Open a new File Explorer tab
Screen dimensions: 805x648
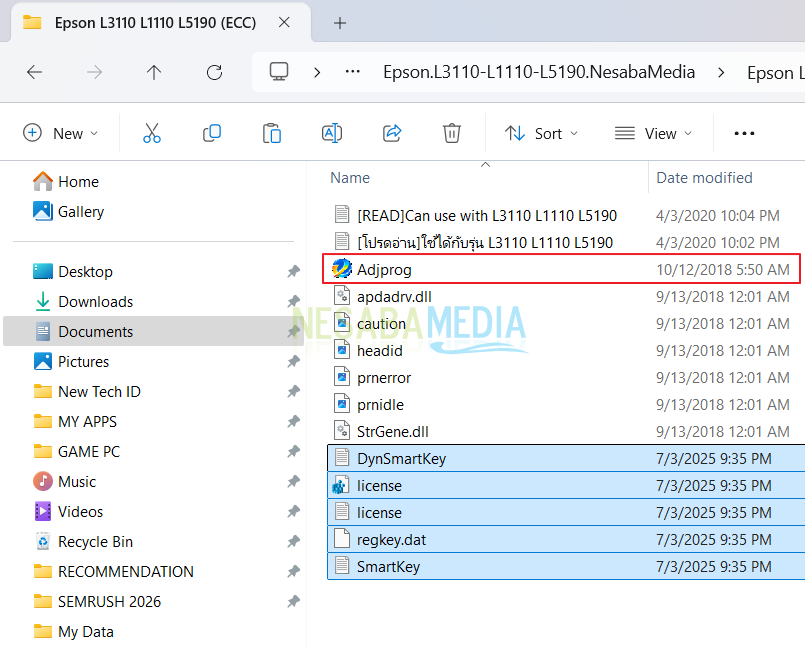[340, 22]
